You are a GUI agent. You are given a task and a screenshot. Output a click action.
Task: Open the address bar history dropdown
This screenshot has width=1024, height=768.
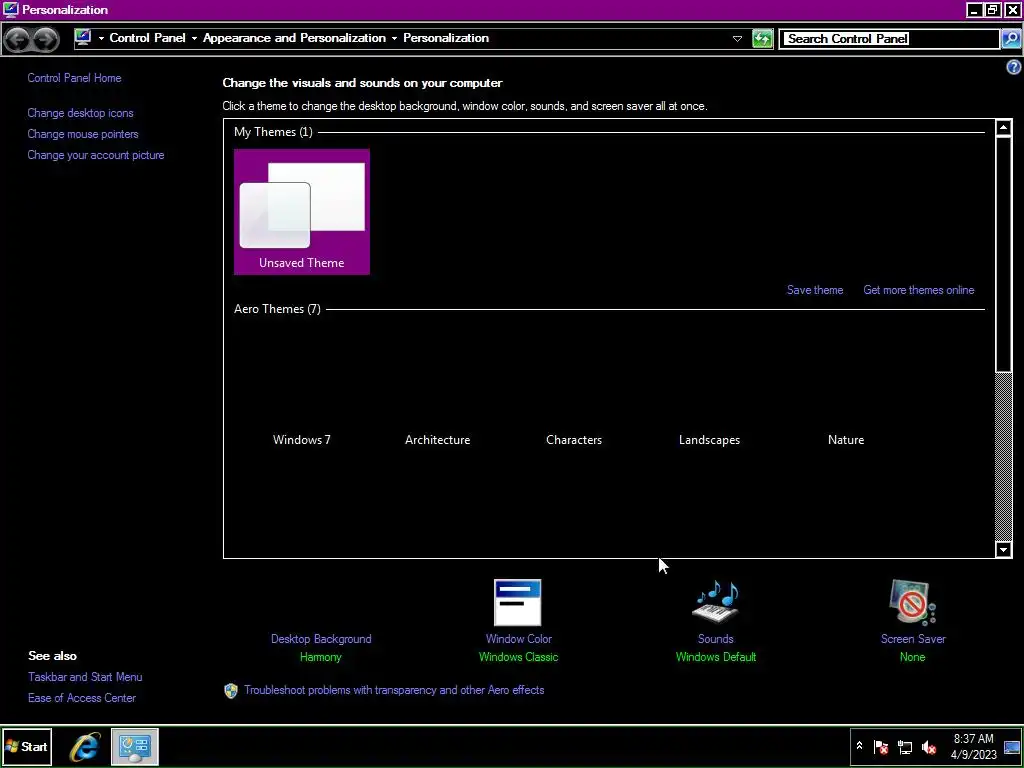737,39
